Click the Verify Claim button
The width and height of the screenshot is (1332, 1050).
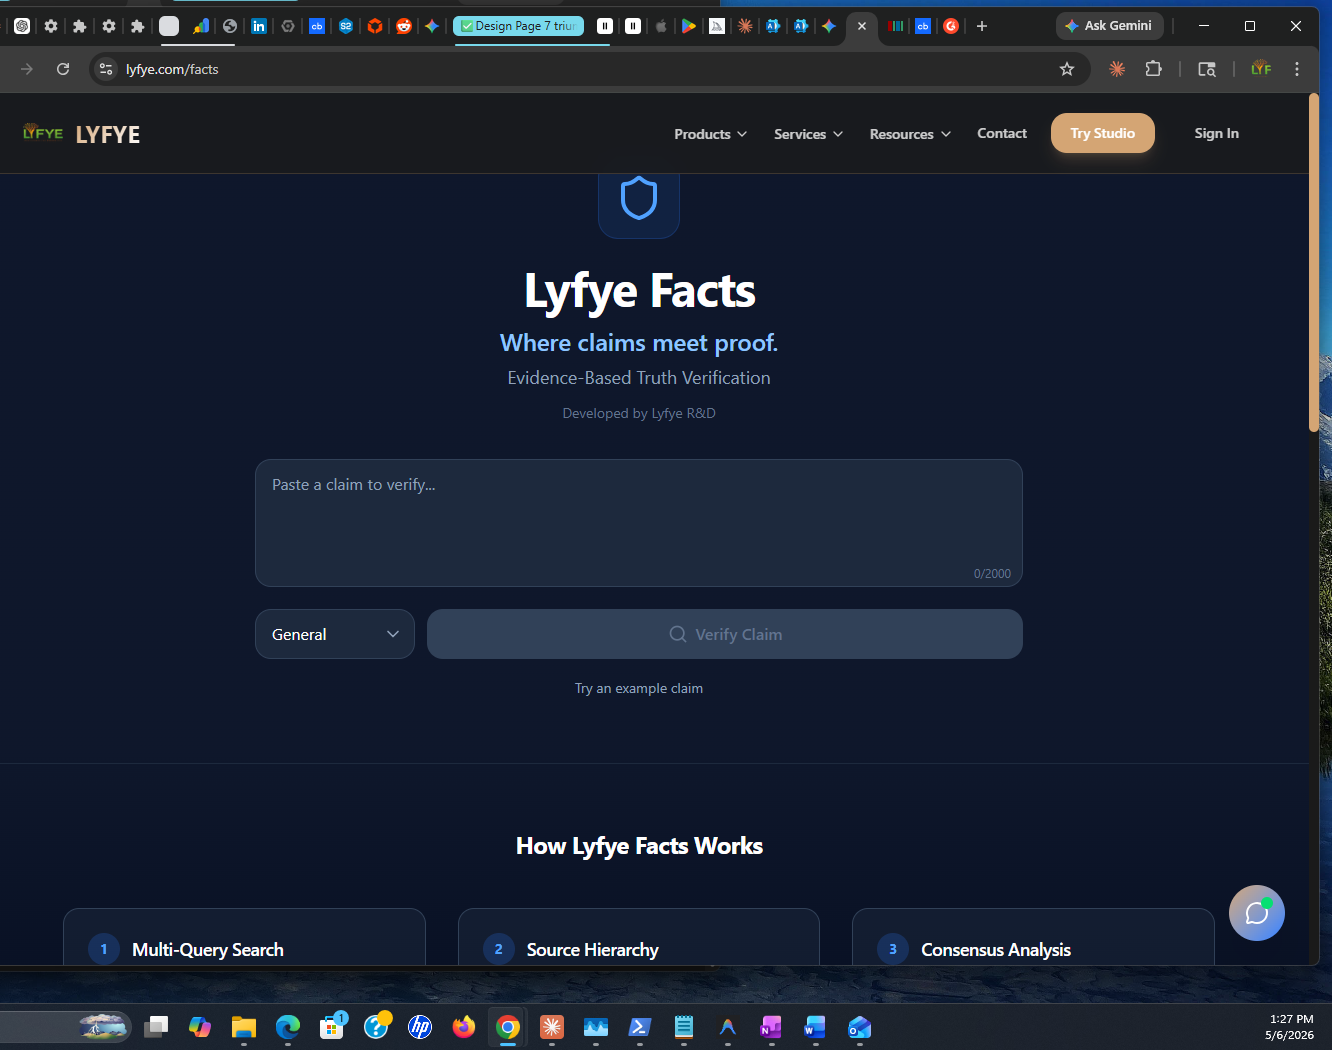725,634
